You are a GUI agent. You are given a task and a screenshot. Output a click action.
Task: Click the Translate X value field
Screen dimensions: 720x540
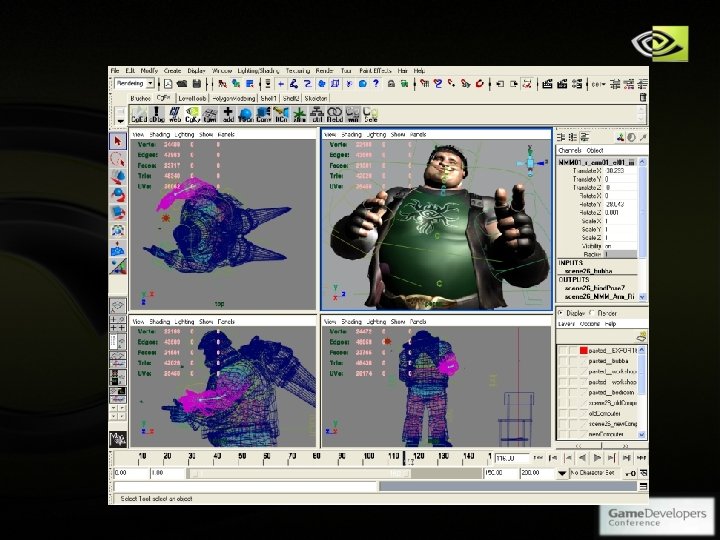click(x=620, y=171)
